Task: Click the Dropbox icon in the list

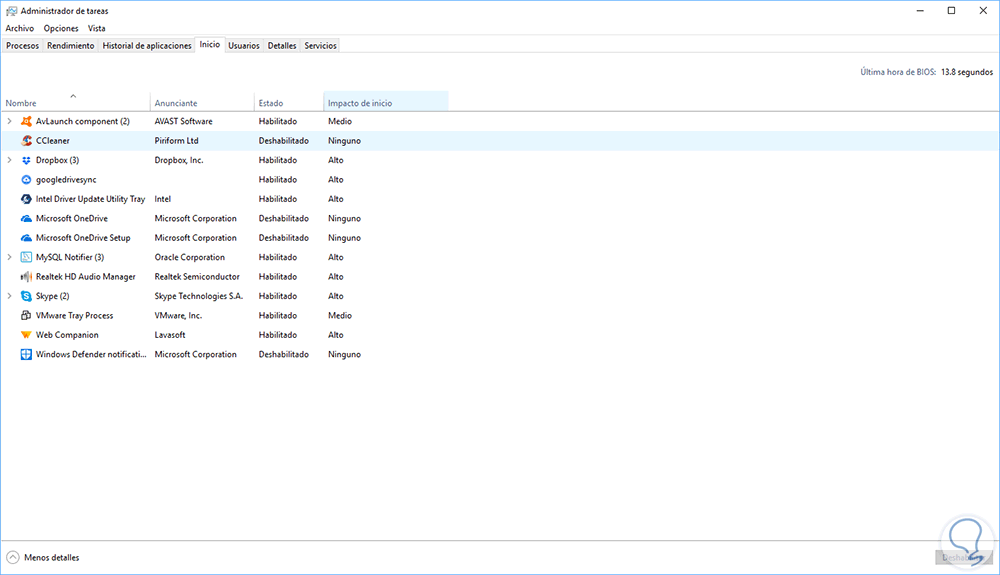Action: pos(26,160)
